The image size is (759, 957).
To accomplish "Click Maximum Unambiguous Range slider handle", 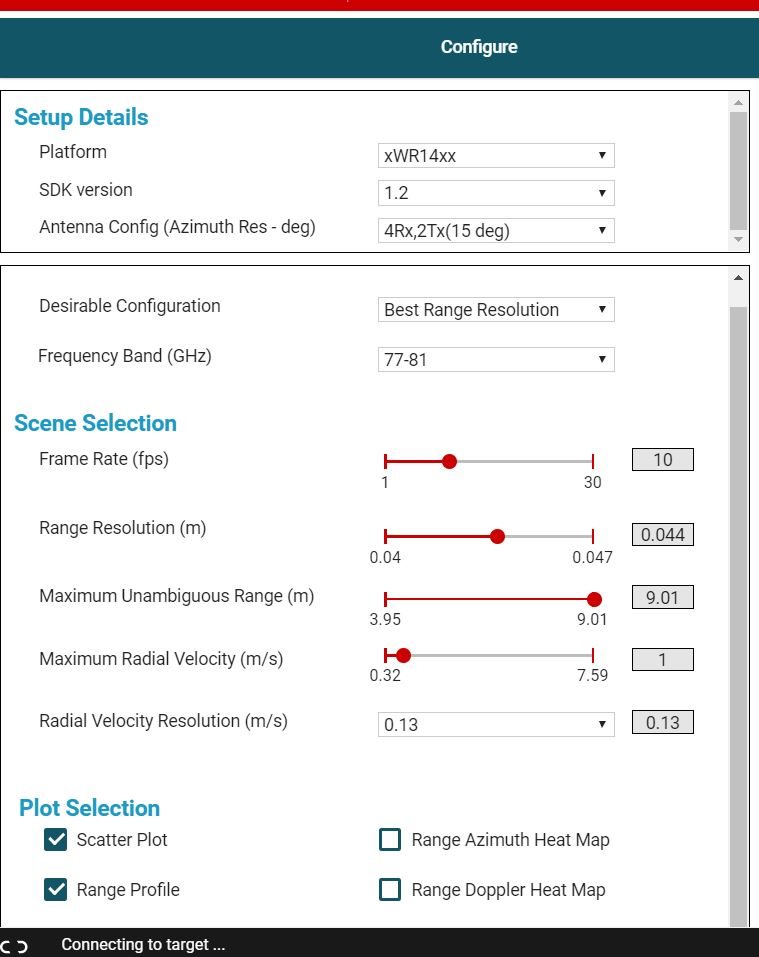I will pyautogui.click(x=594, y=599).
